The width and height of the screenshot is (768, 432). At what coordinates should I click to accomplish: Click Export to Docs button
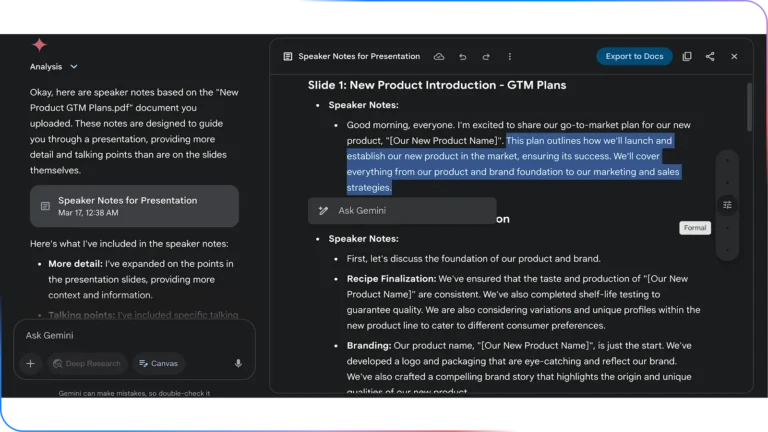634,56
